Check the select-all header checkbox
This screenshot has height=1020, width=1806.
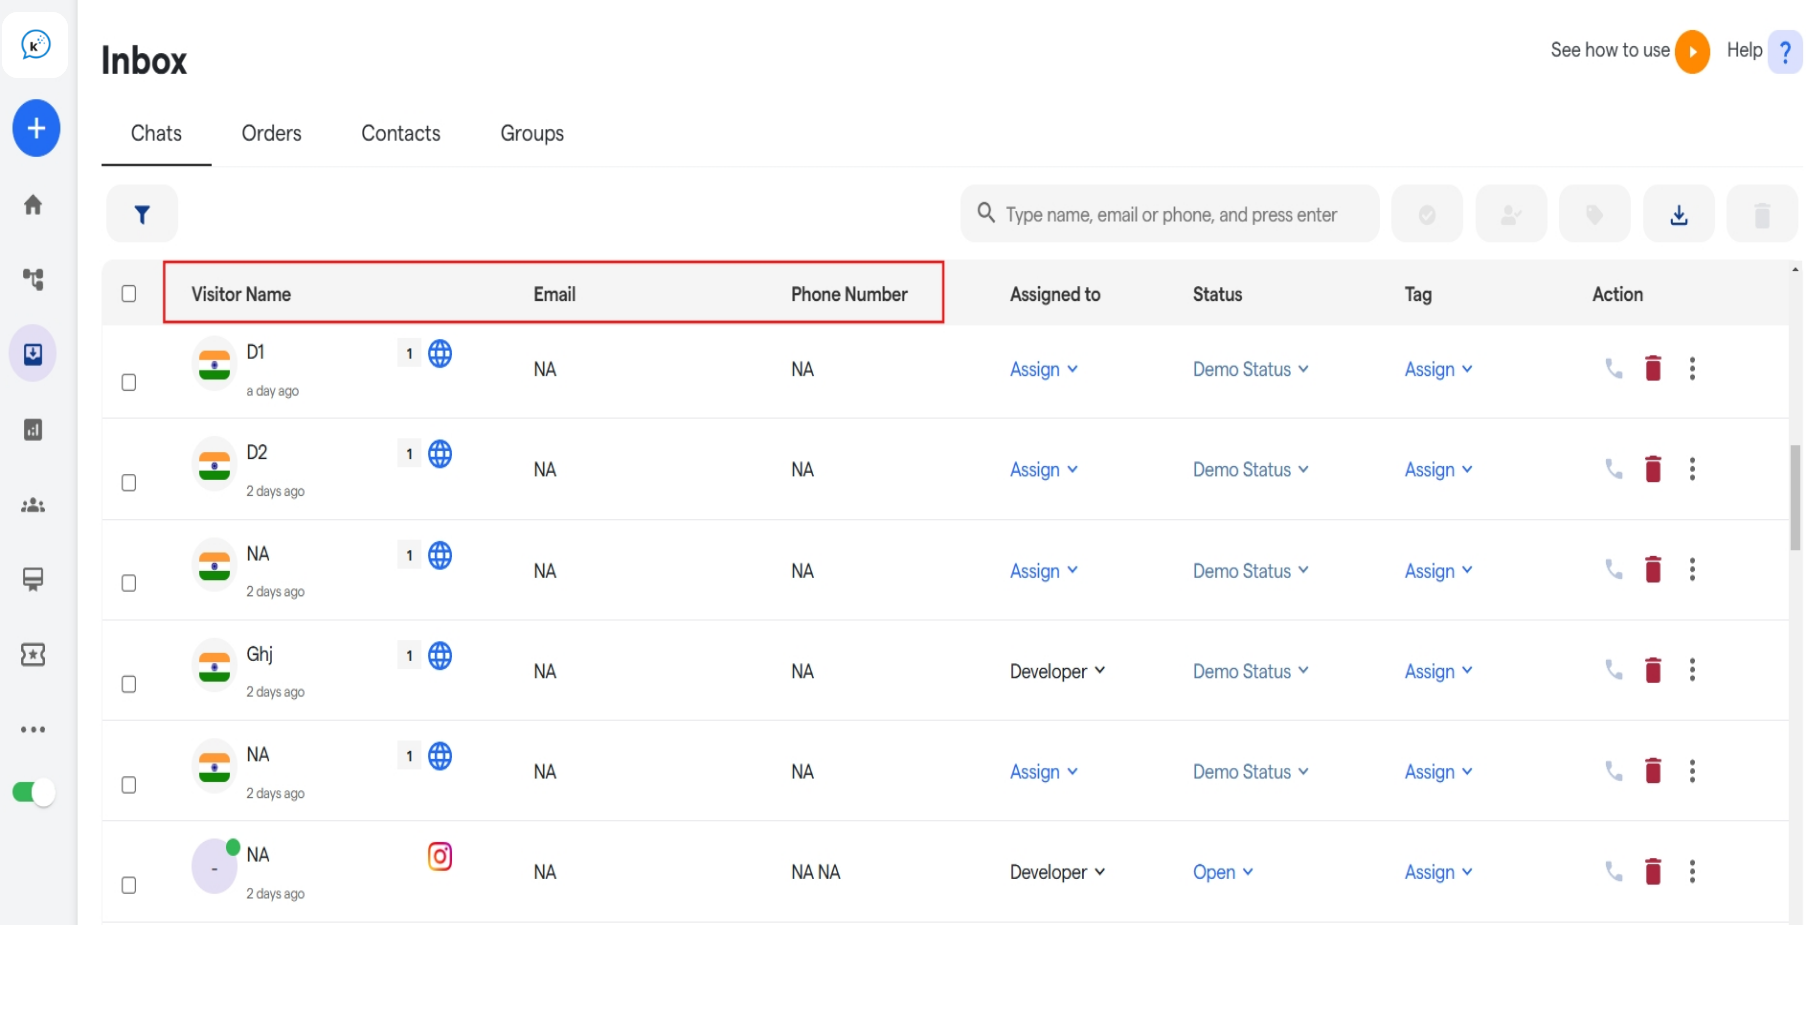pos(129,293)
